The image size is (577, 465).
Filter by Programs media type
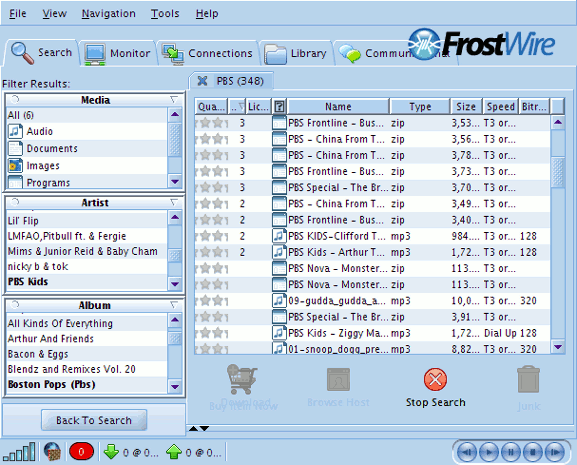87,182
